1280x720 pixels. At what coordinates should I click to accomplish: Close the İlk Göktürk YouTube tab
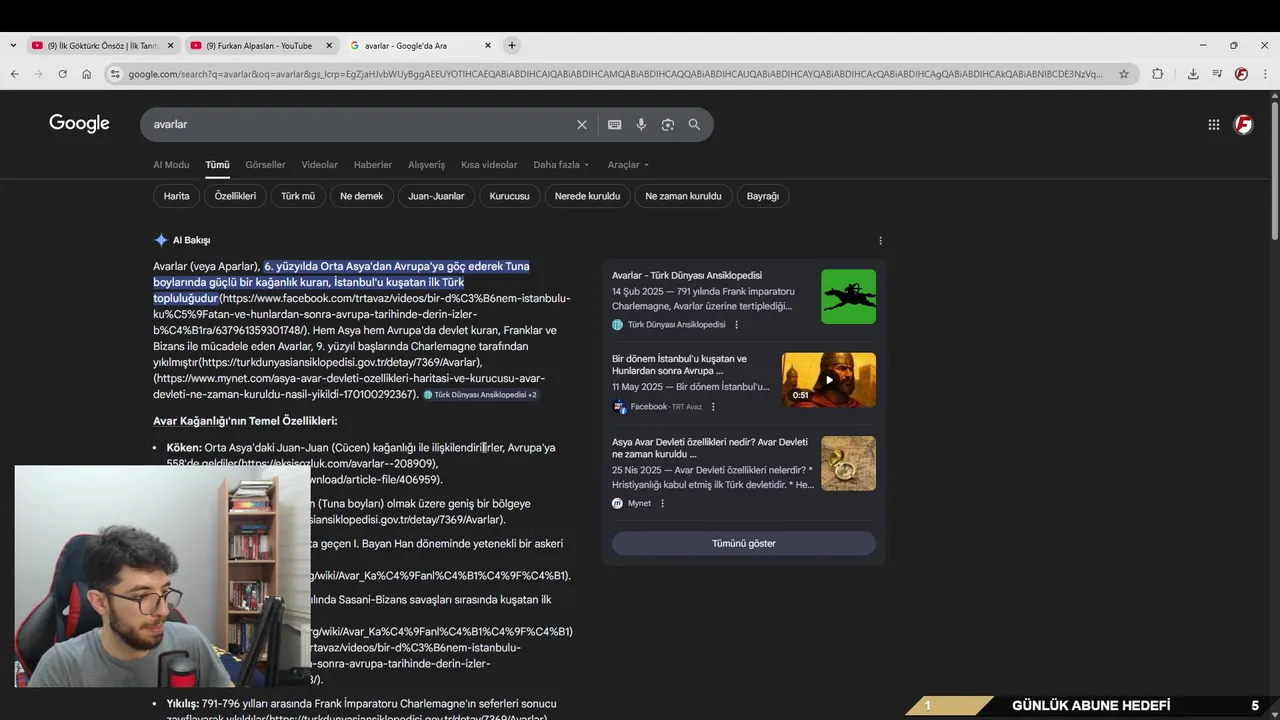170,45
